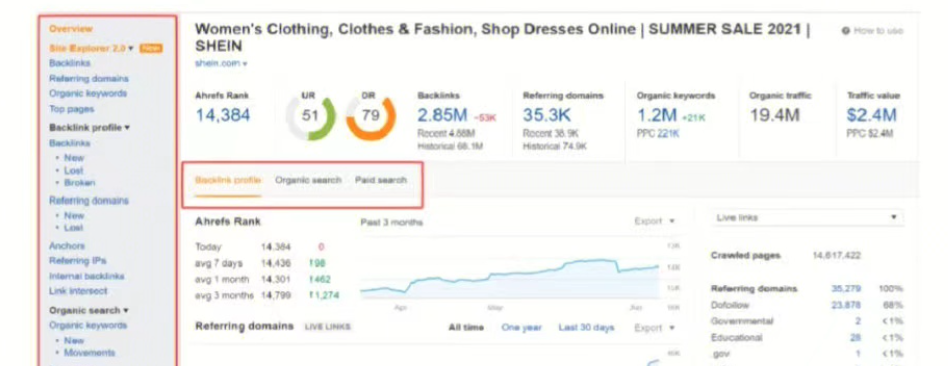Open the shein.com domain dropdown arrow

[x=245, y=64]
